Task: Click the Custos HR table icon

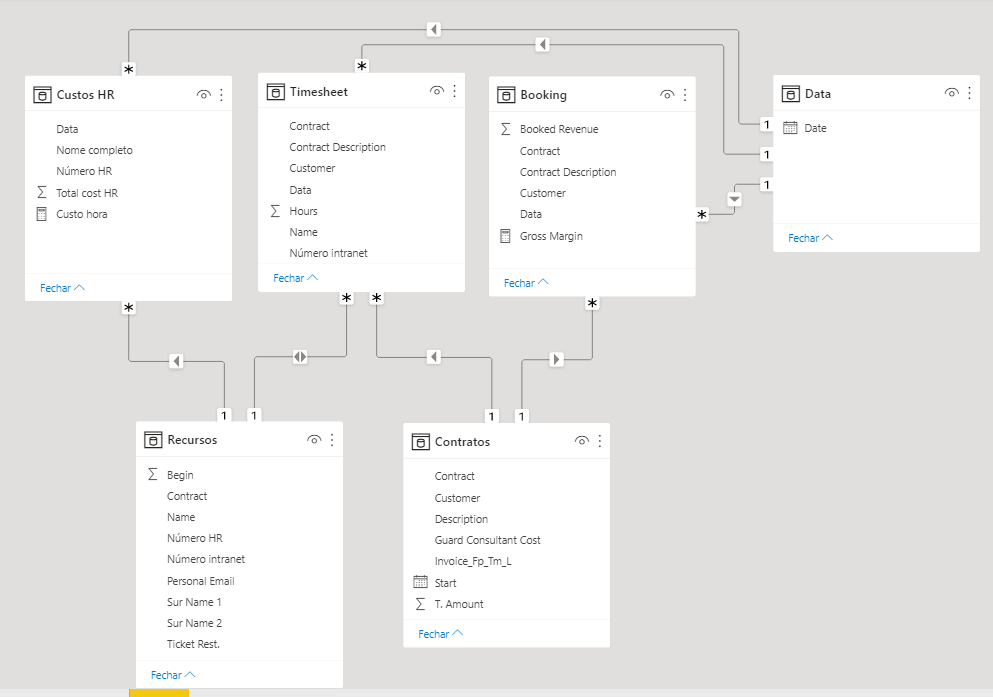Action: point(42,95)
